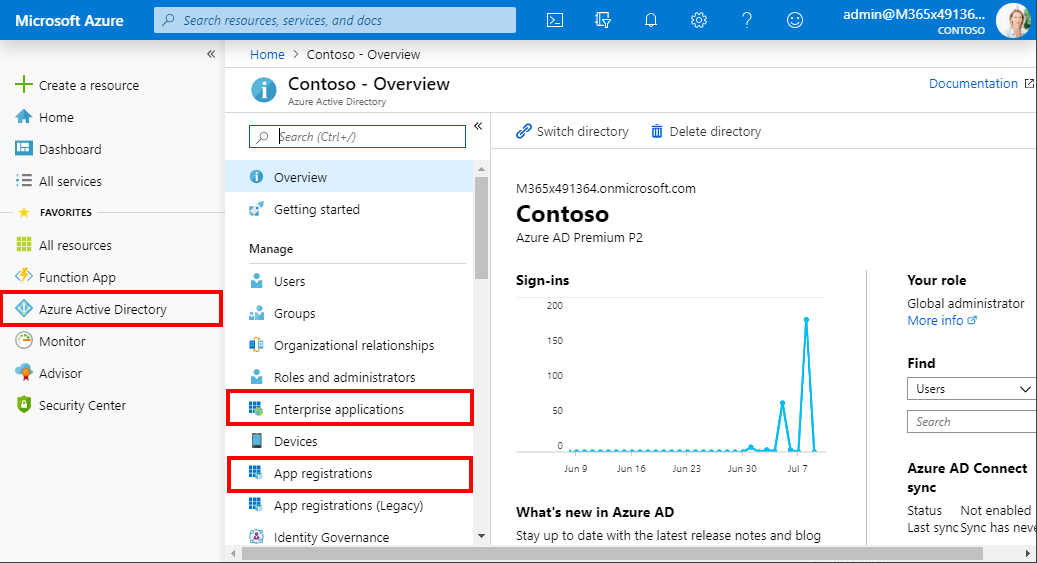The width and height of the screenshot is (1037, 563).
Task: Click the feedback smiley icon
Action: pyautogui.click(x=795, y=20)
